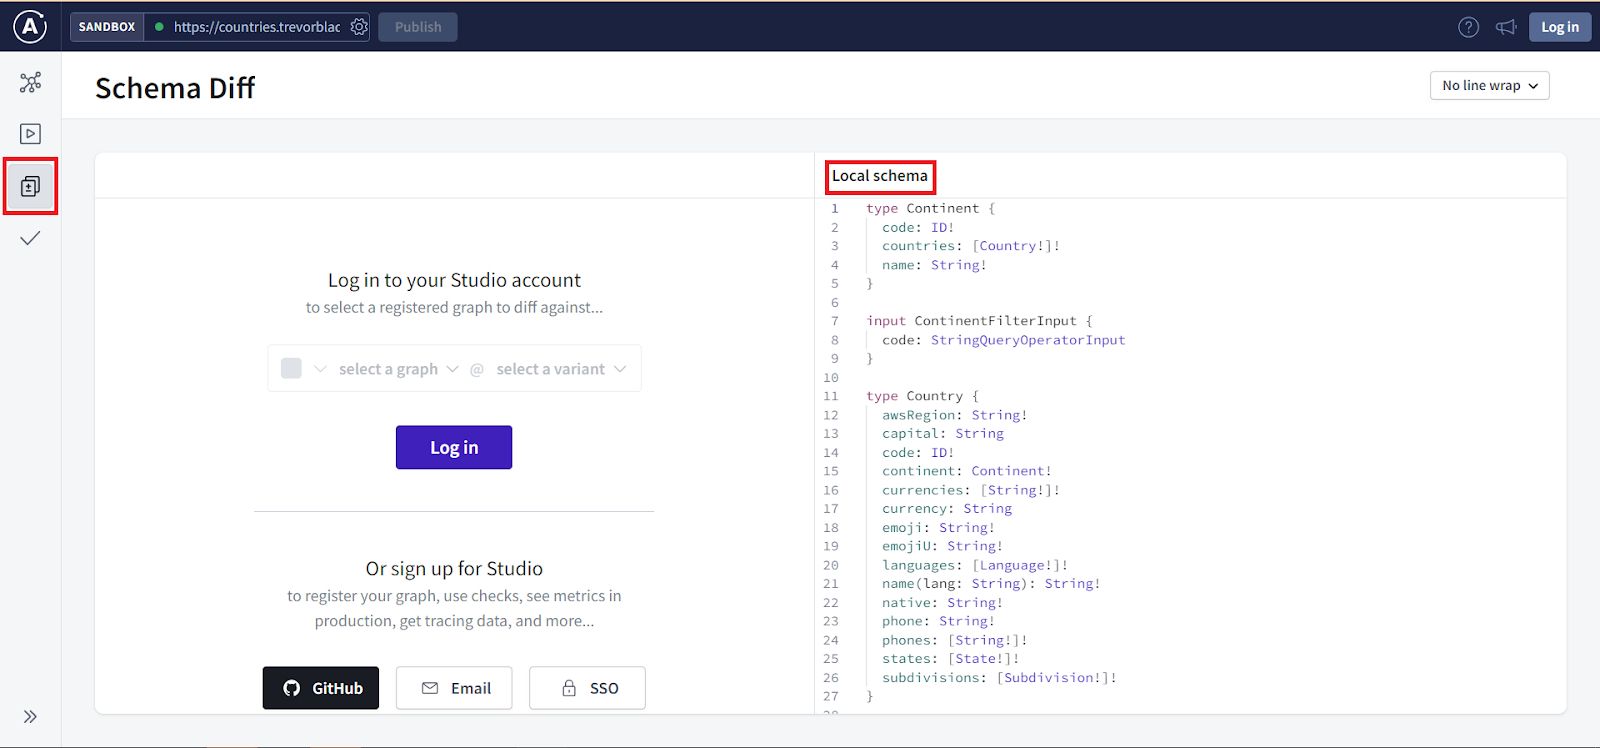Open the No line wrap dropdown
The image size is (1600, 748).
(1489, 86)
